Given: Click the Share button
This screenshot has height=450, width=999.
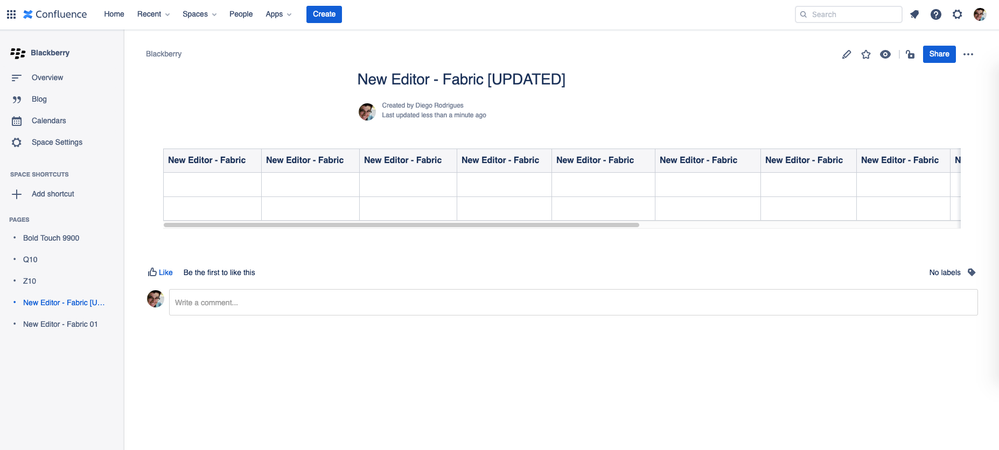Looking at the screenshot, I should [939, 54].
